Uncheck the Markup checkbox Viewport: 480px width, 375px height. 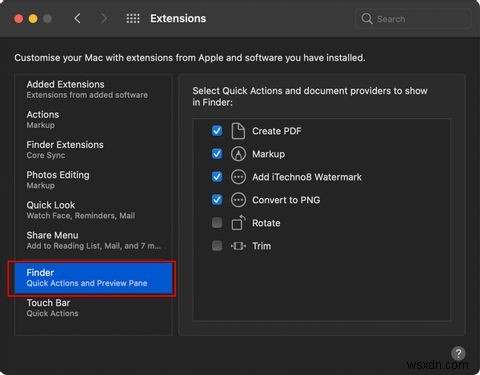[217, 154]
